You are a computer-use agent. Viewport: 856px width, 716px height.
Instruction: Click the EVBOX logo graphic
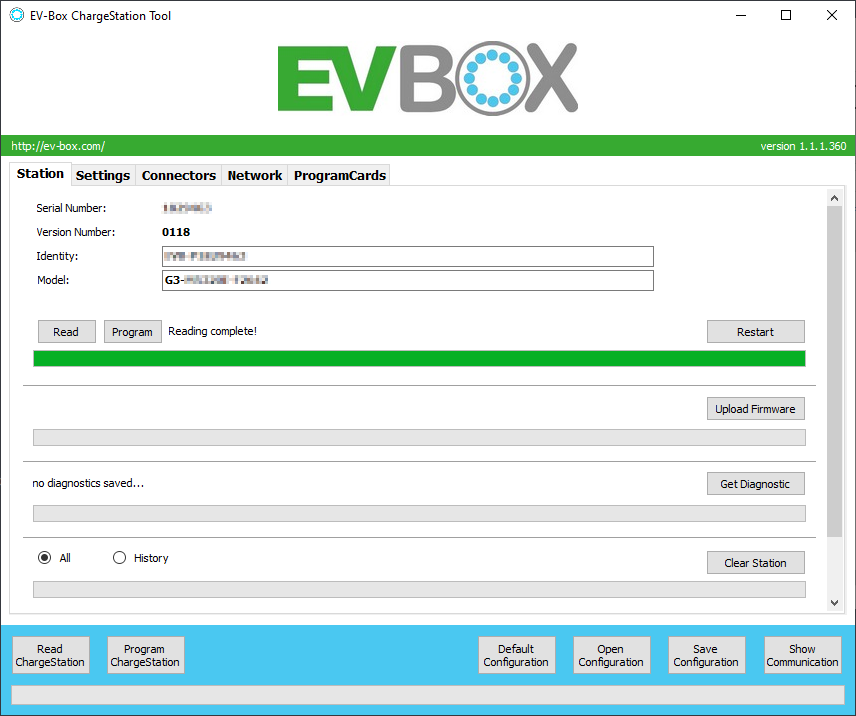(x=427, y=77)
